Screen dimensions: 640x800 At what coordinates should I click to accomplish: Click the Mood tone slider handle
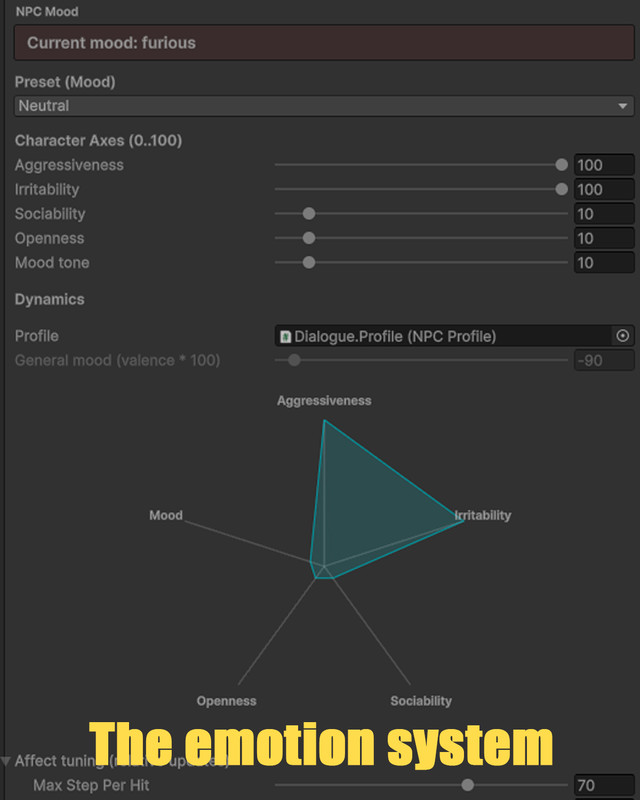[x=309, y=262]
